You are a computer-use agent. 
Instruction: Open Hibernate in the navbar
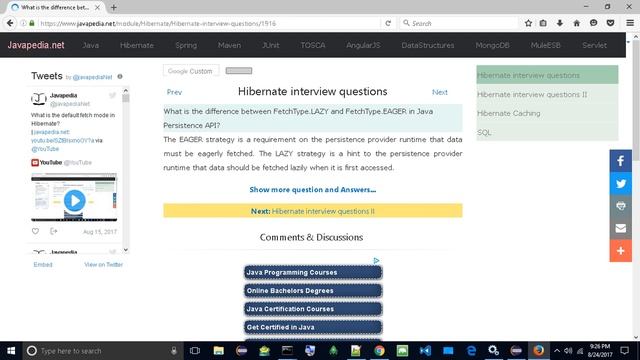137,45
